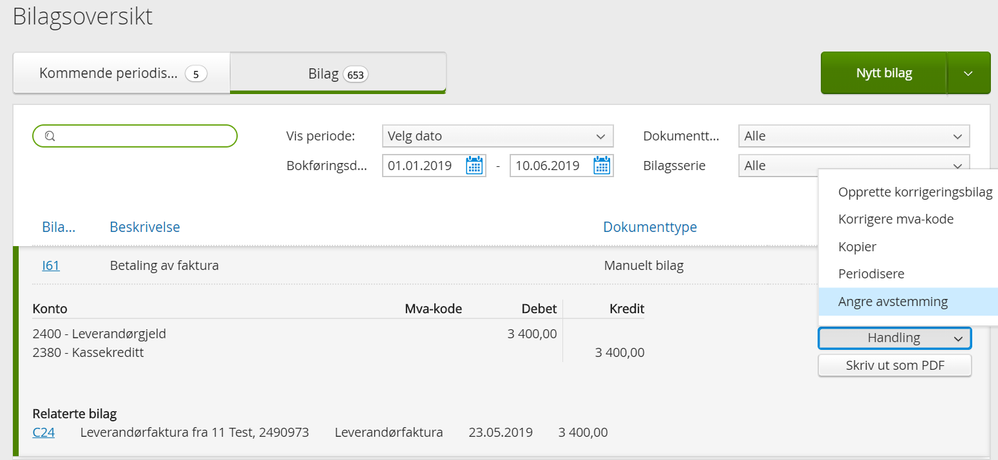Viewport: 998px width, 460px height.
Task: Click the Nytt bilag button
Action: click(884, 73)
